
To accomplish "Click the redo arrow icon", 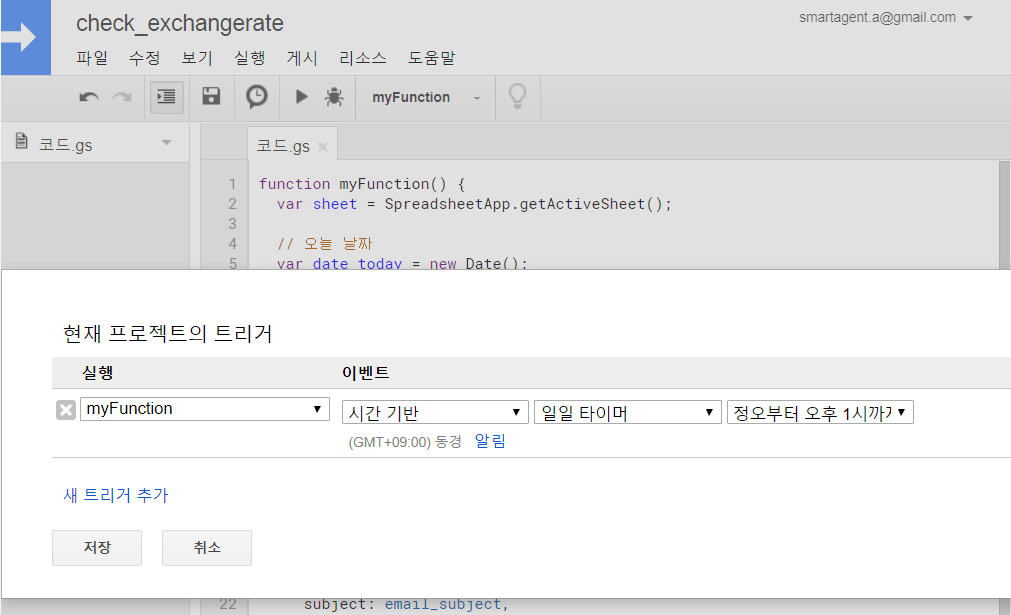I will pyautogui.click(x=122, y=97).
